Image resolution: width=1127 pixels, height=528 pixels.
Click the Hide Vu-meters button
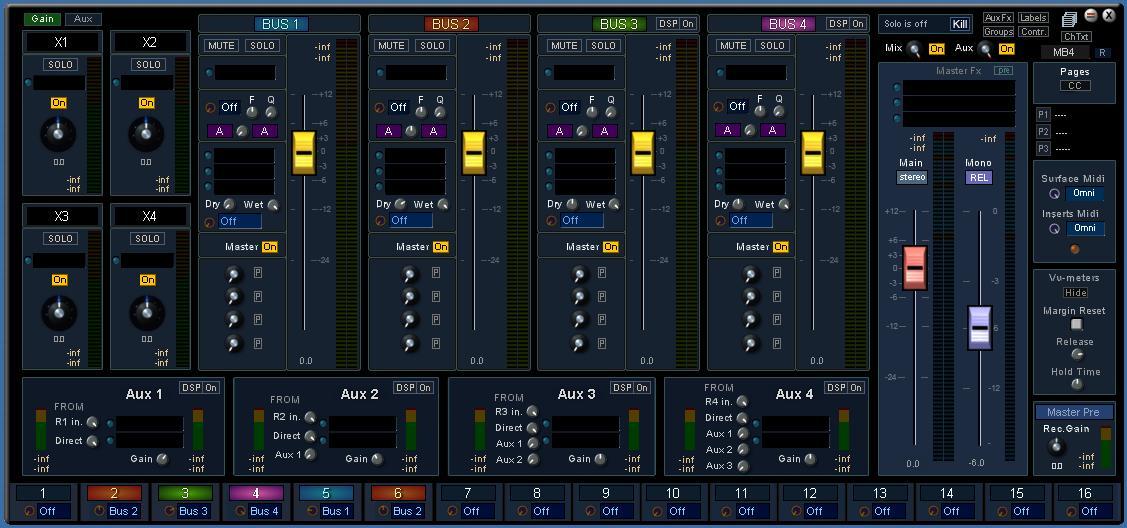[x=1075, y=293]
